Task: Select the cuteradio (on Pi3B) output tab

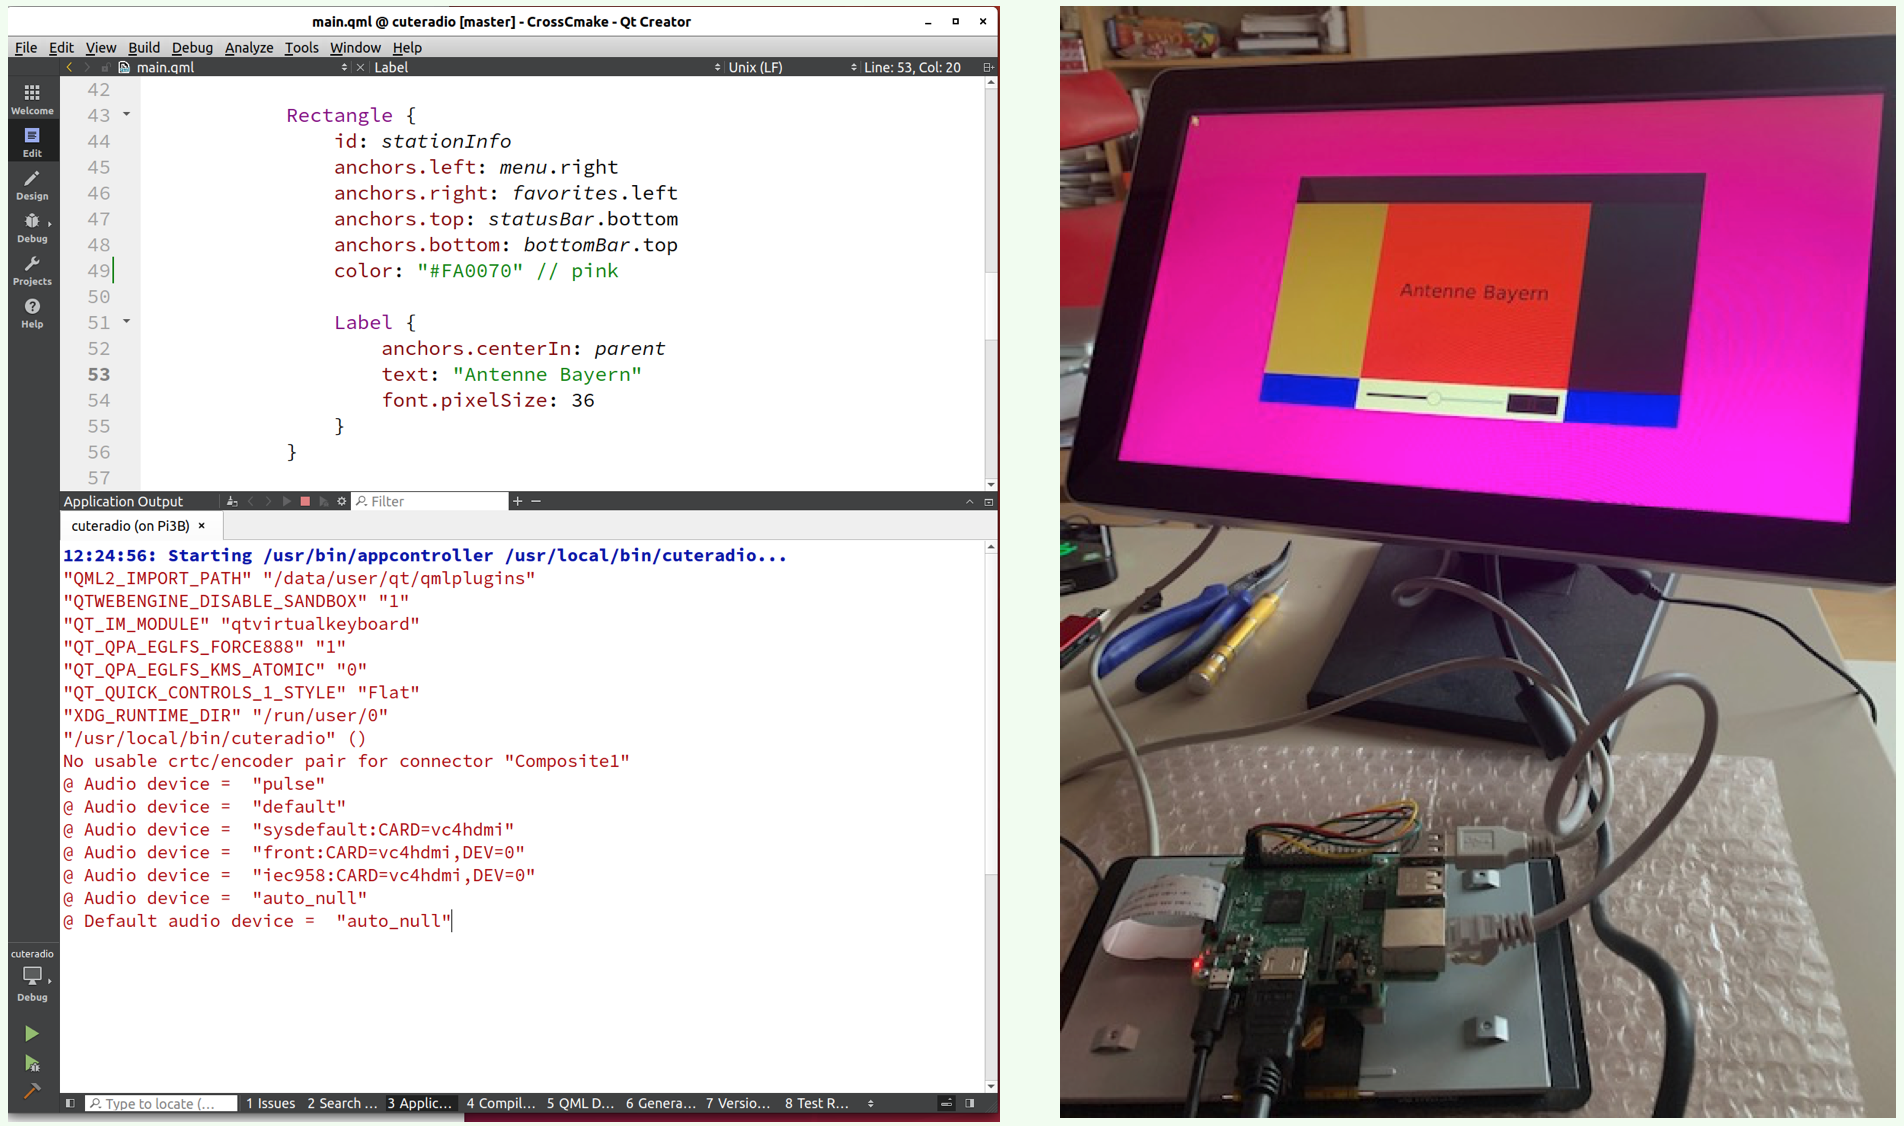Action: [x=130, y=525]
